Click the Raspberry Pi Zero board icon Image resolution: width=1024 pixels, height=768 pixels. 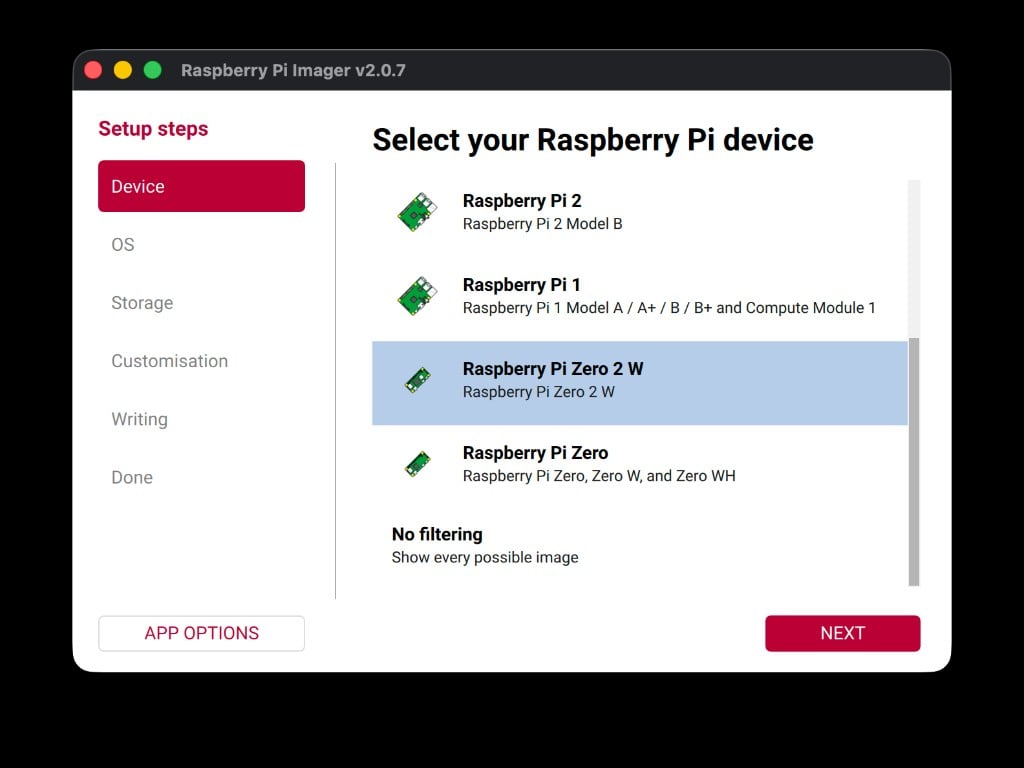[x=418, y=464]
